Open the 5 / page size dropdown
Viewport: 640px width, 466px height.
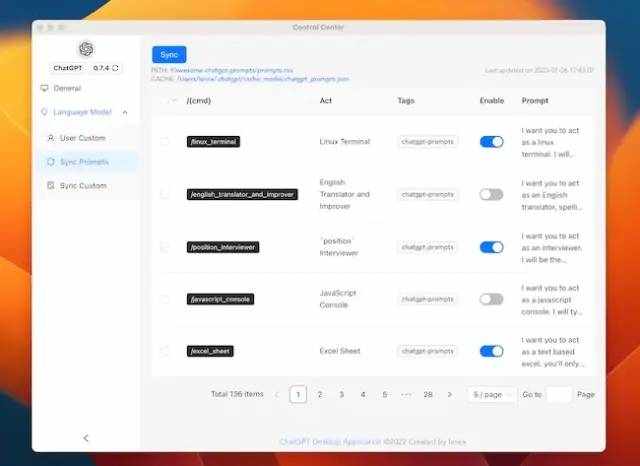491,395
